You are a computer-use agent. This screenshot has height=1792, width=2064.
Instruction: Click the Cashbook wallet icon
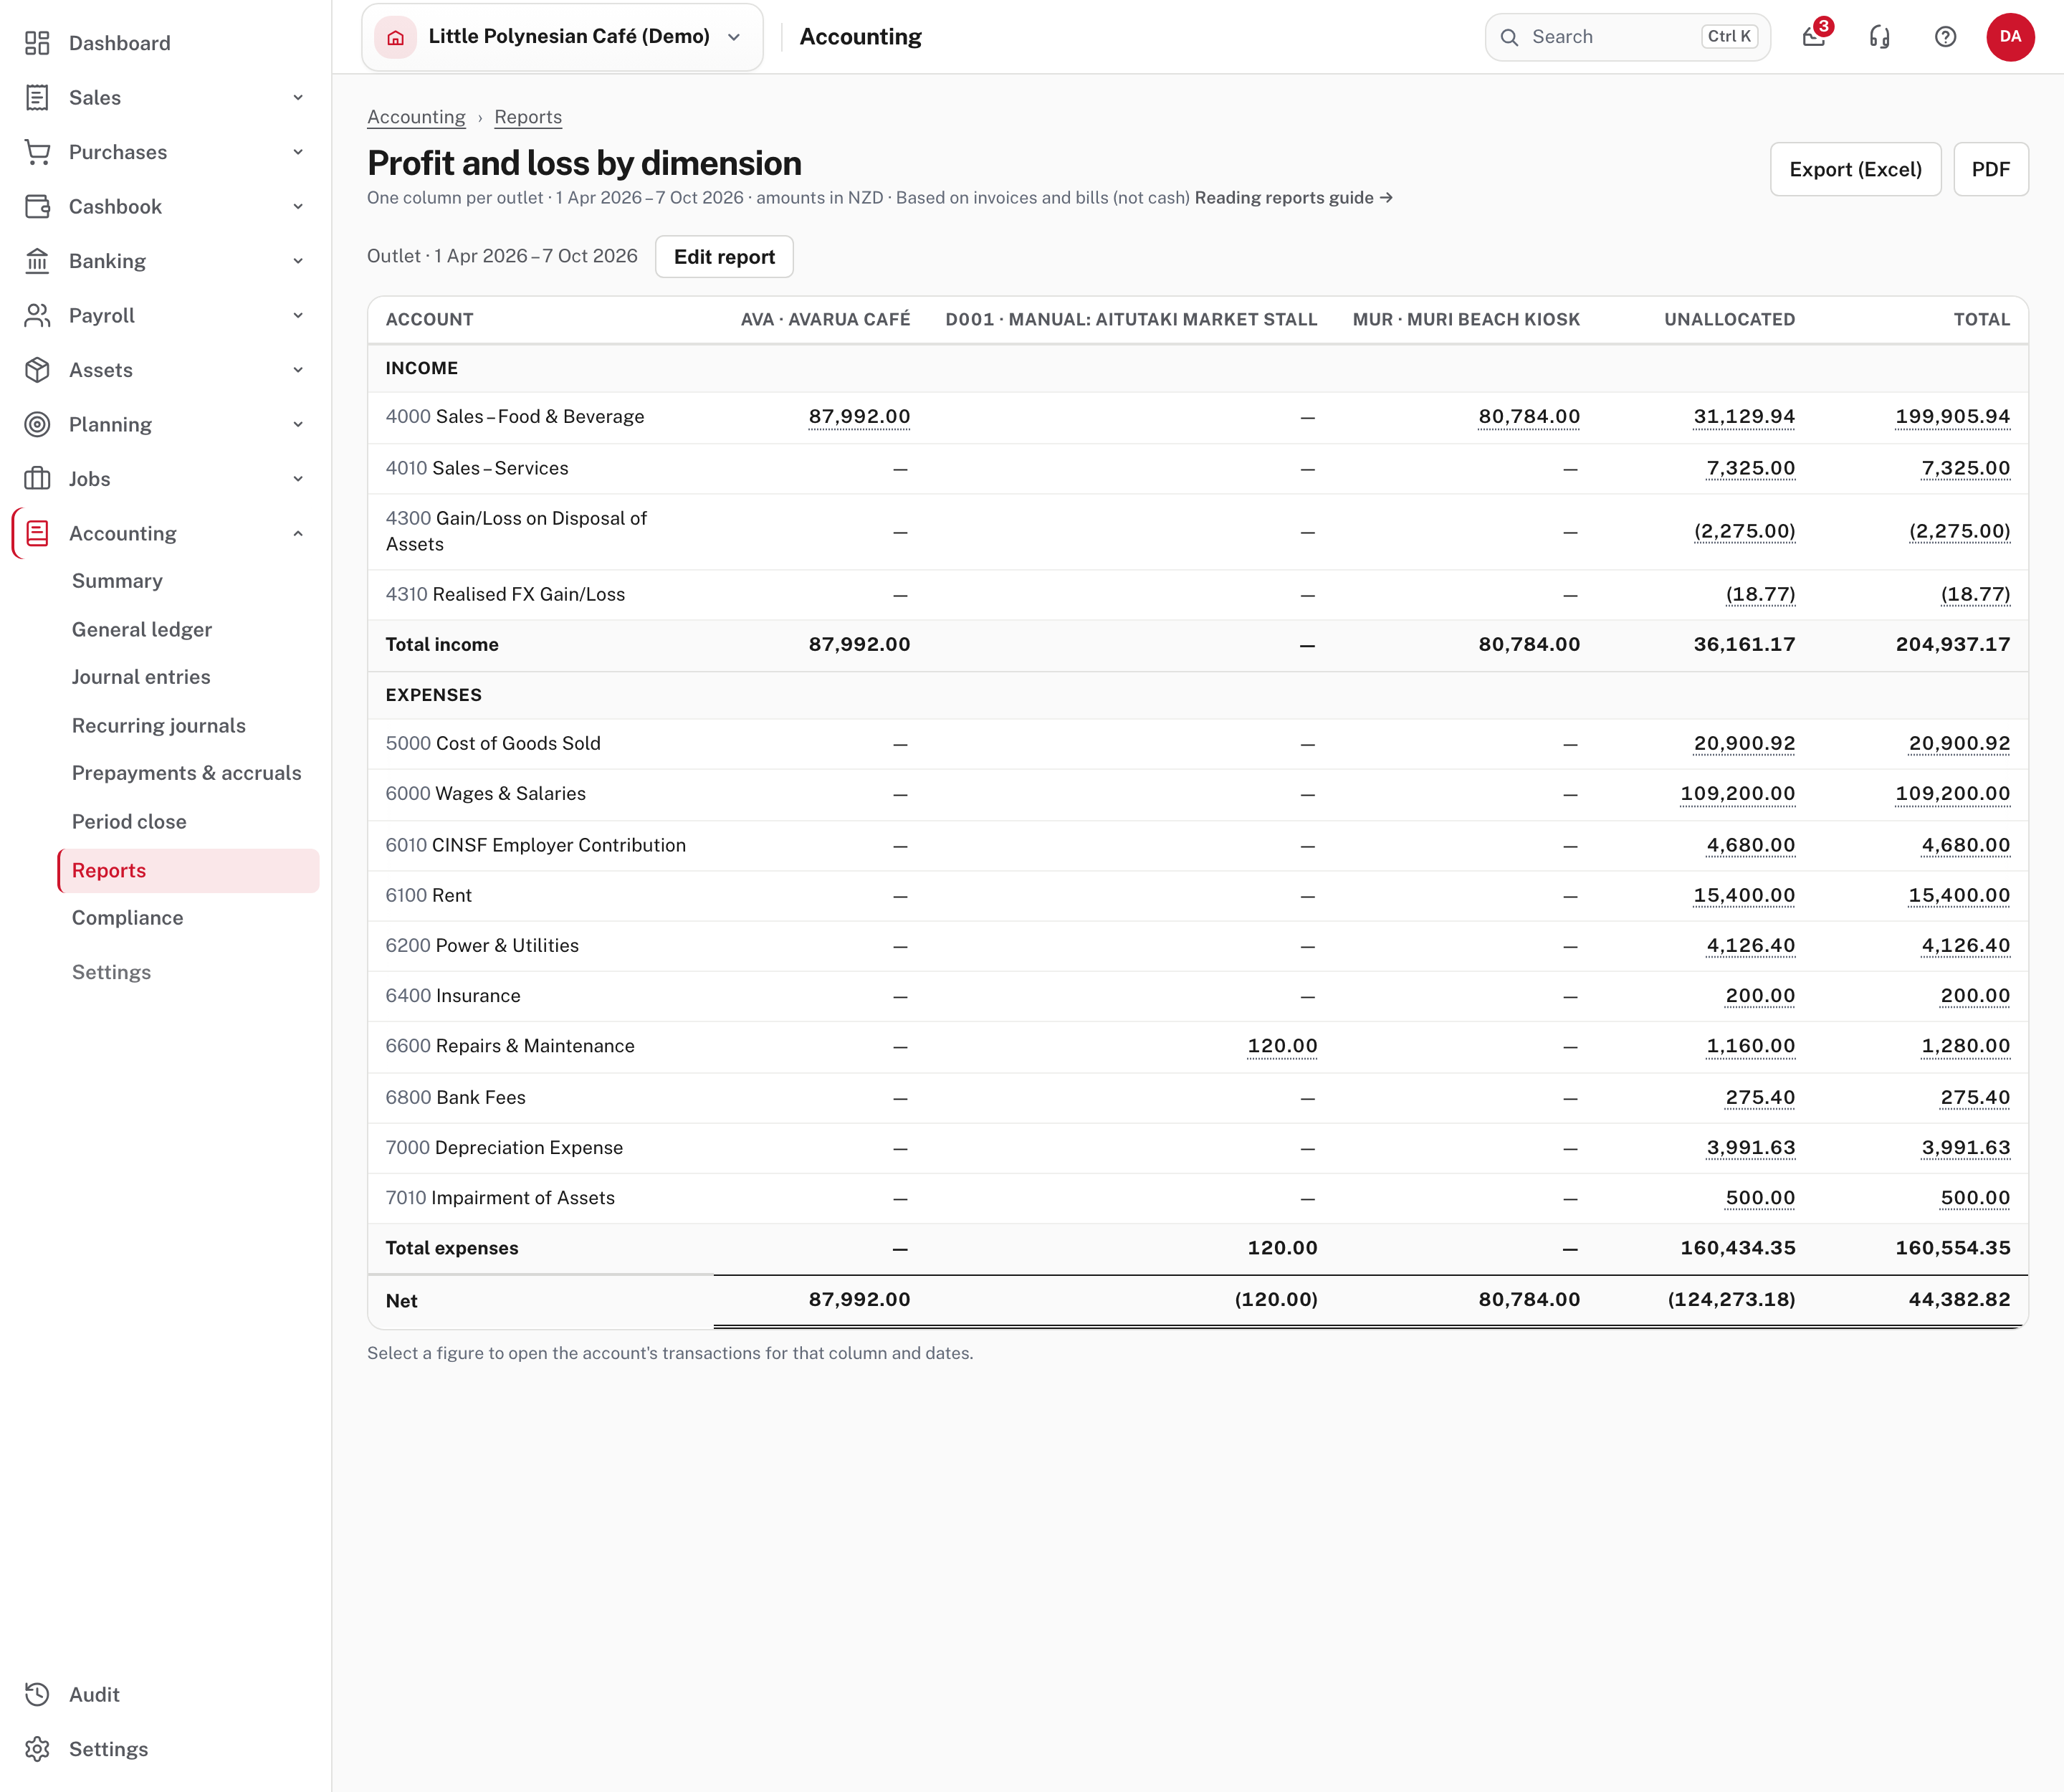coord(37,207)
